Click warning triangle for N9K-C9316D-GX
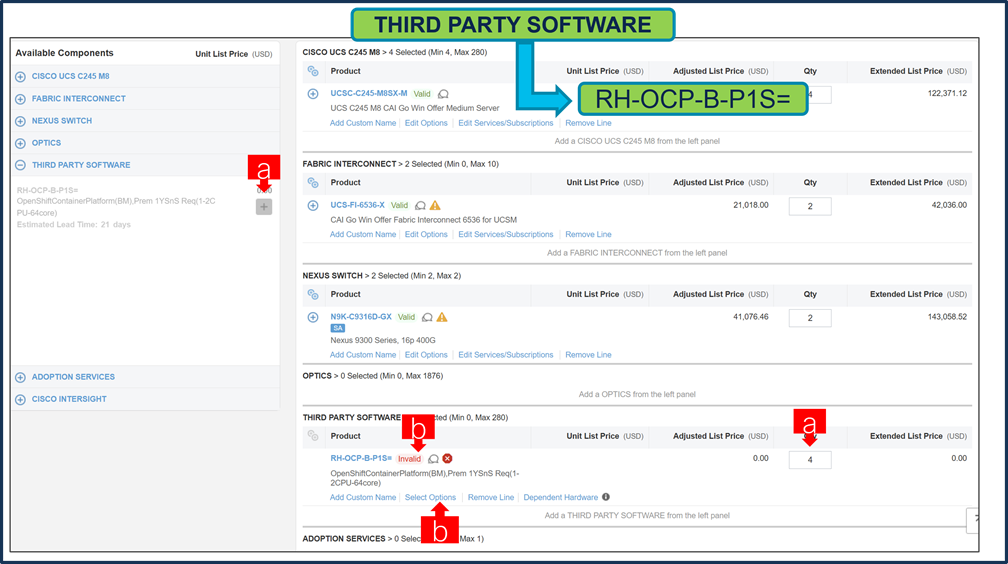Image resolution: width=1008 pixels, height=564 pixels. [442, 317]
